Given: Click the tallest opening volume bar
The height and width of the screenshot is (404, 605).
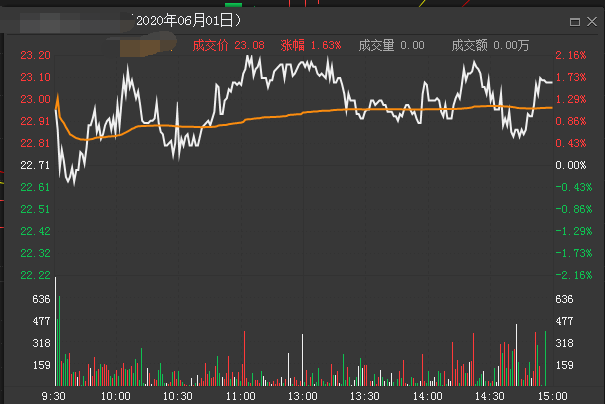Looking at the screenshot, I should [56, 330].
